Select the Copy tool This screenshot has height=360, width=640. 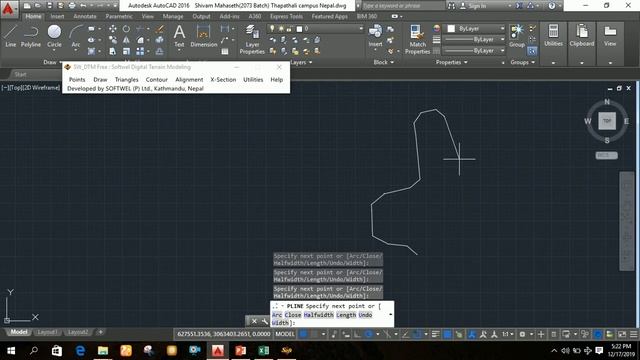click(x=113, y=40)
